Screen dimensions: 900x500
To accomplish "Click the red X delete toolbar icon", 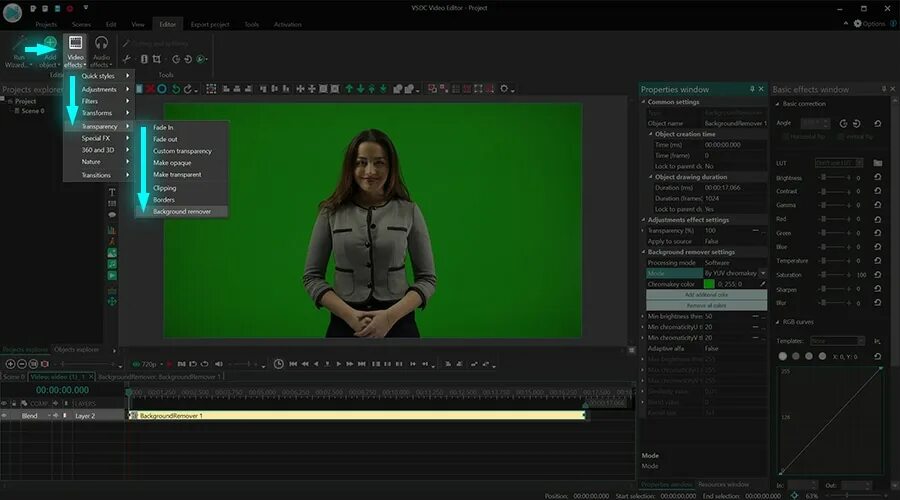I will pyautogui.click(x=150, y=89).
